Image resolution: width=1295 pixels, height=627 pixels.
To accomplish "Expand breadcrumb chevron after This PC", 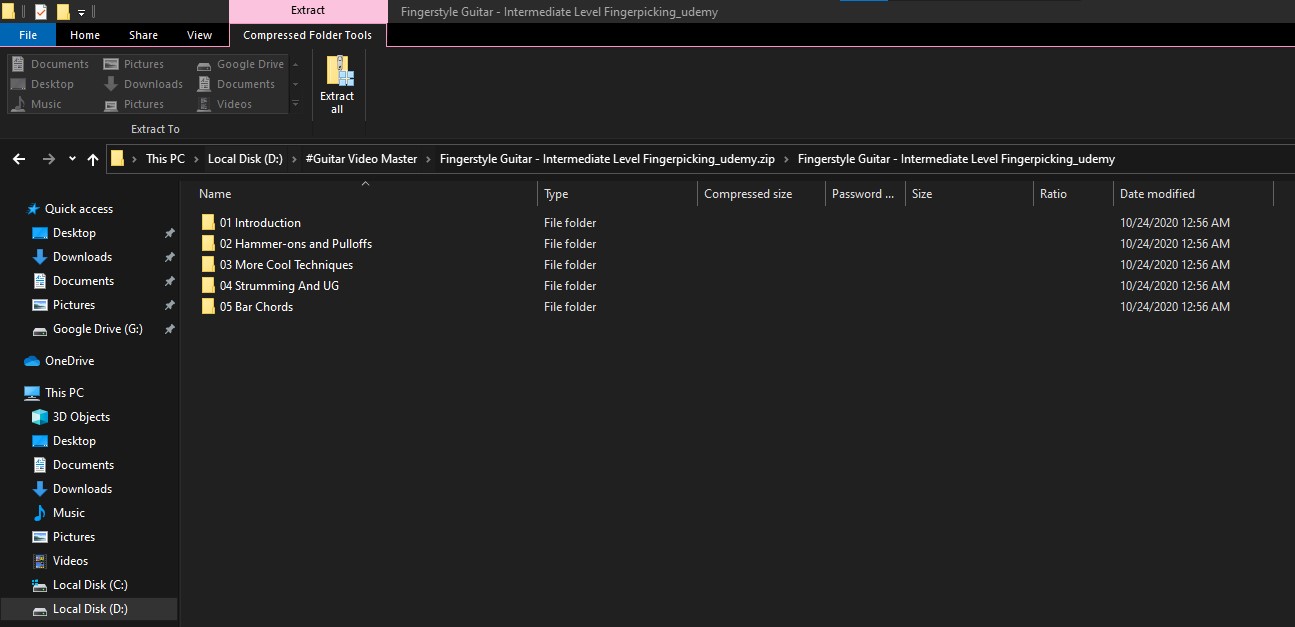I will pyautogui.click(x=196, y=159).
